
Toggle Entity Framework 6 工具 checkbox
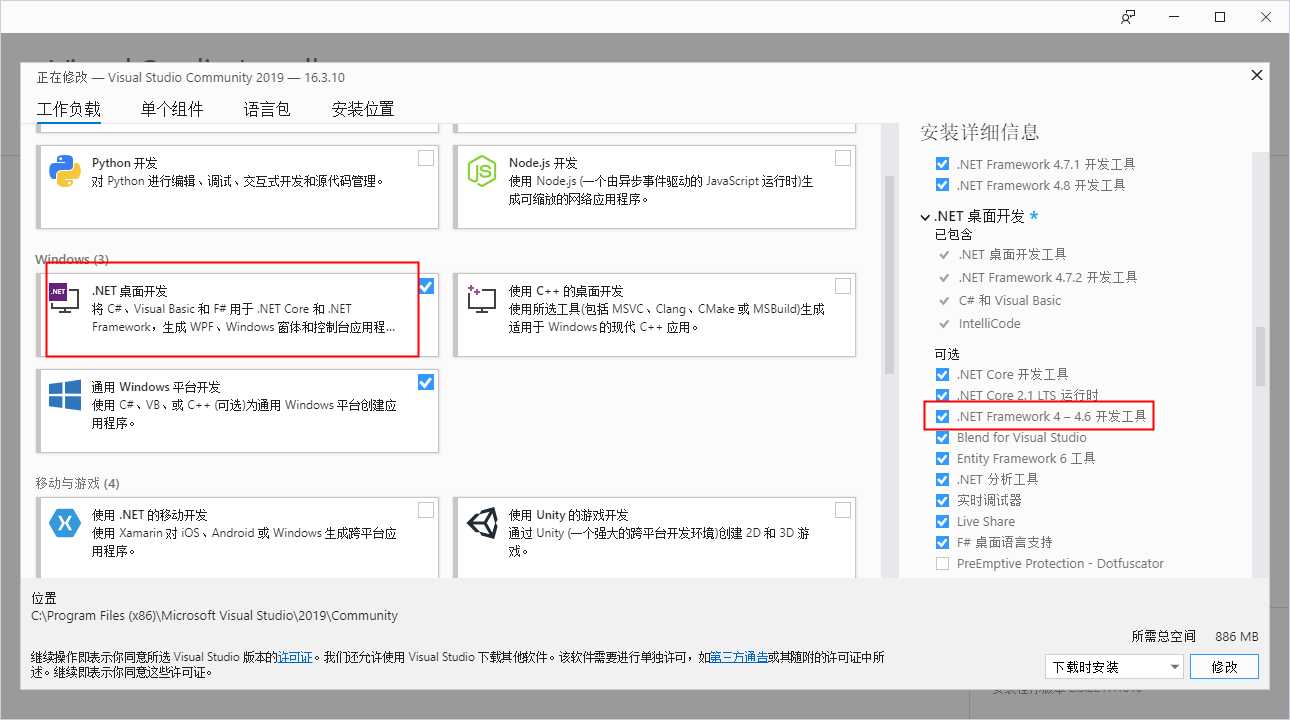pyautogui.click(x=942, y=458)
